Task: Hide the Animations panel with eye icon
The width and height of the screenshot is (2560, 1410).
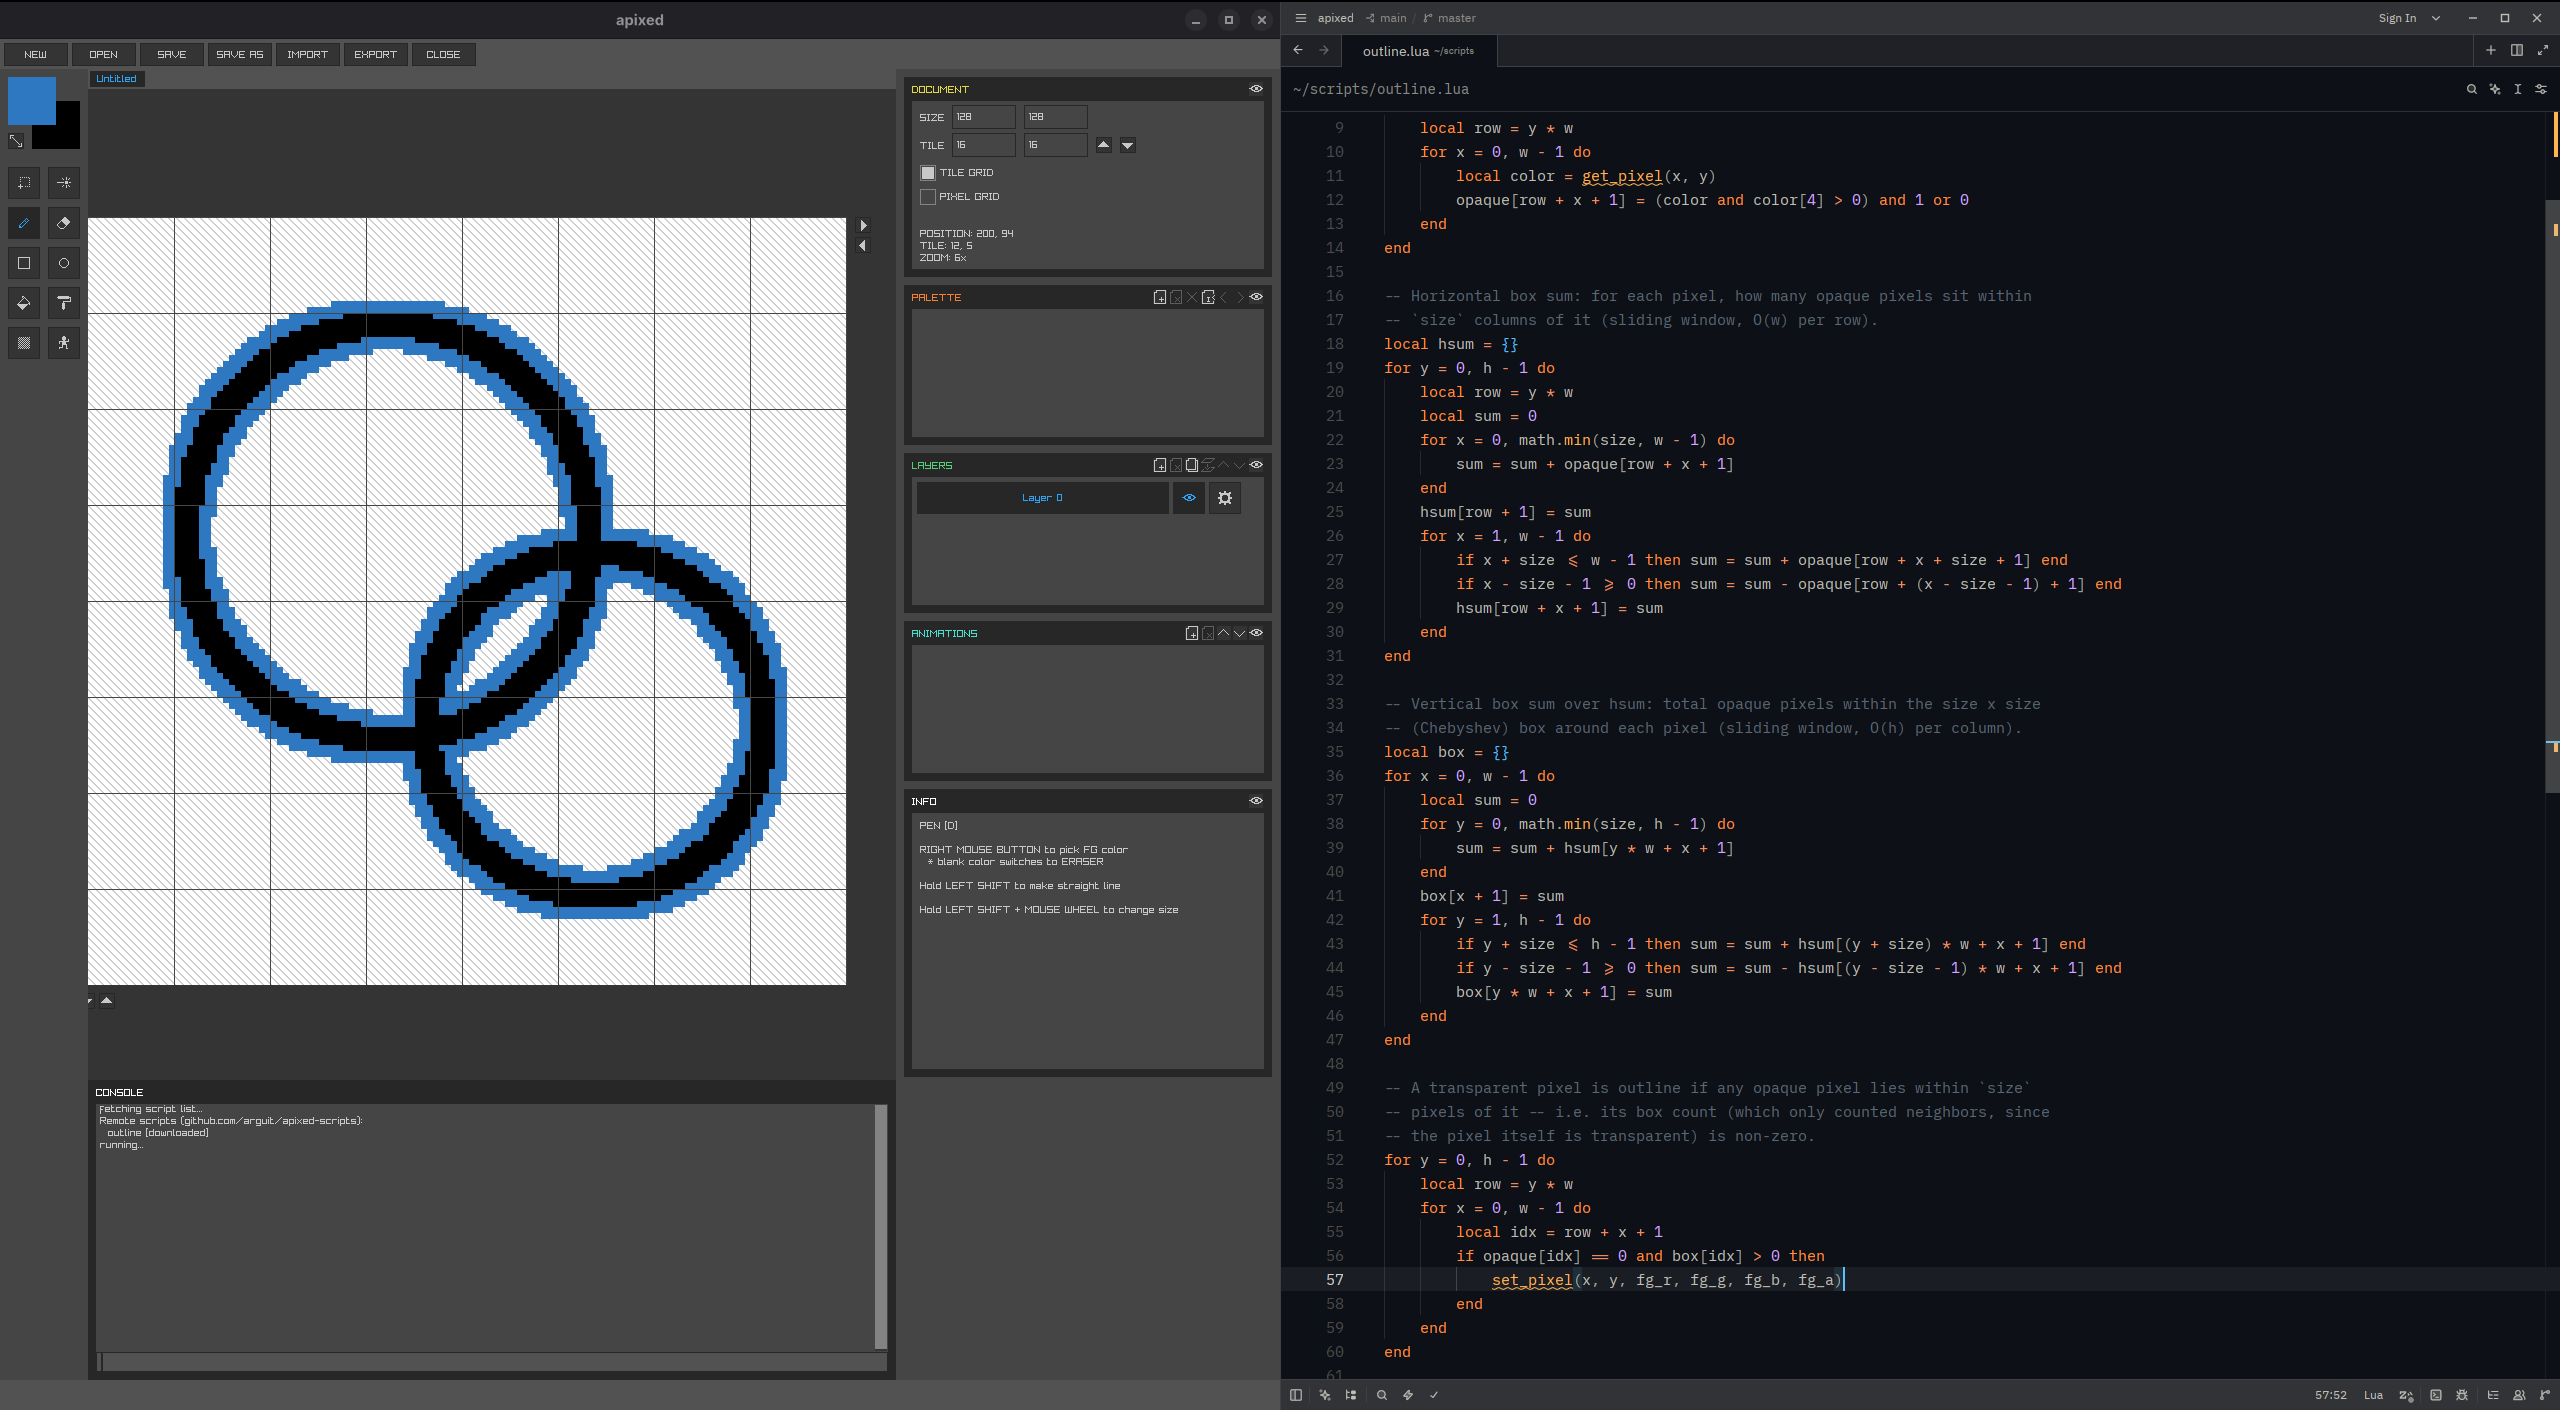Action: coord(1256,633)
